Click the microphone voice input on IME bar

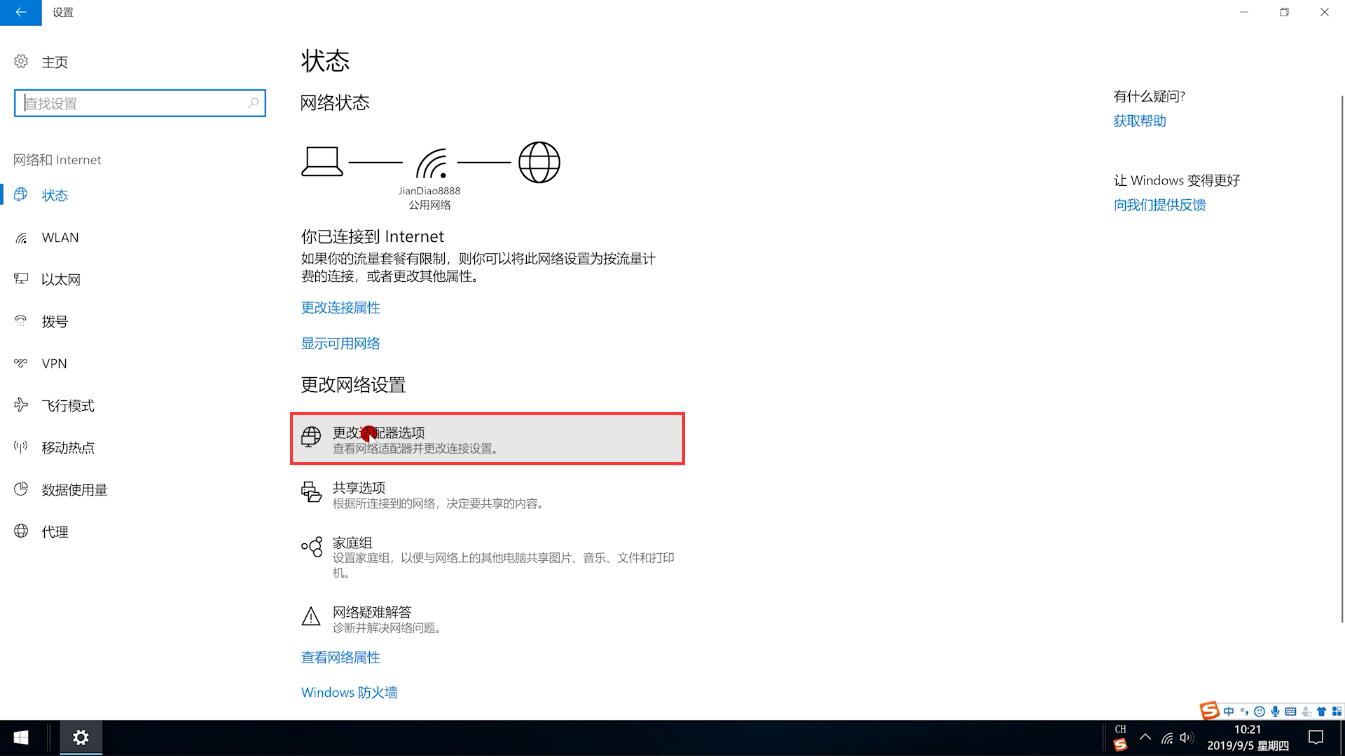click(1275, 711)
